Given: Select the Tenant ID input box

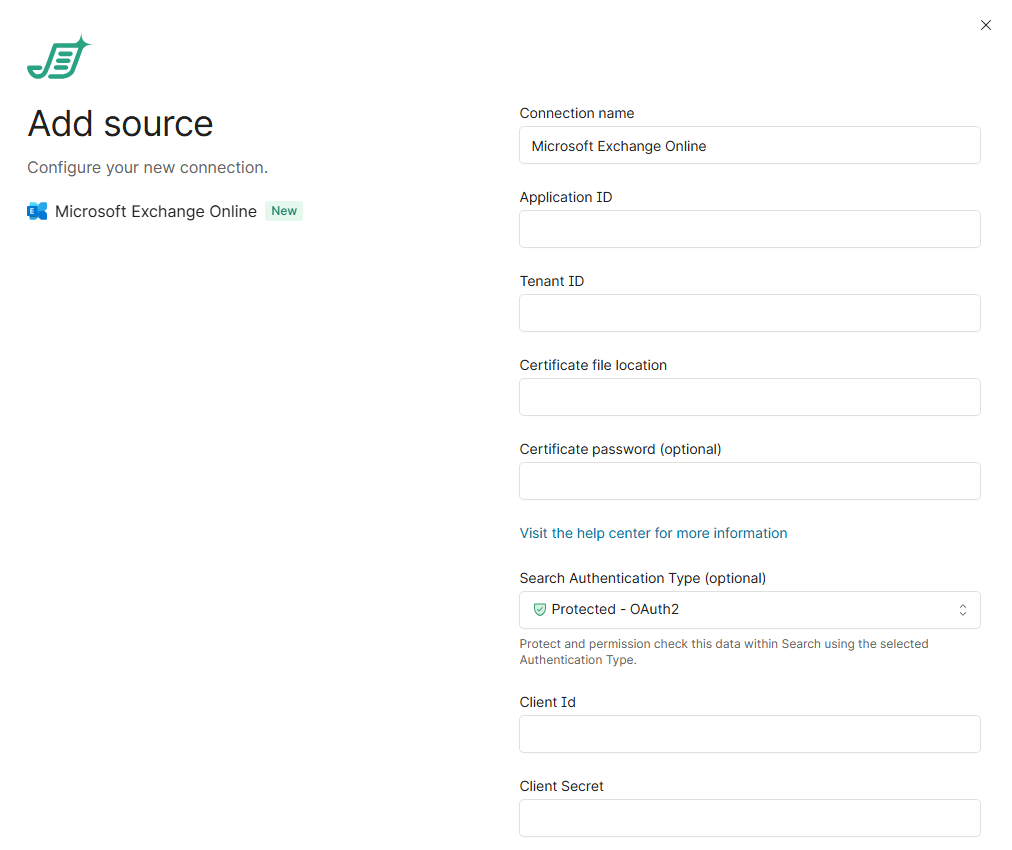Looking at the screenshot, I should click(x=748, y=313).
